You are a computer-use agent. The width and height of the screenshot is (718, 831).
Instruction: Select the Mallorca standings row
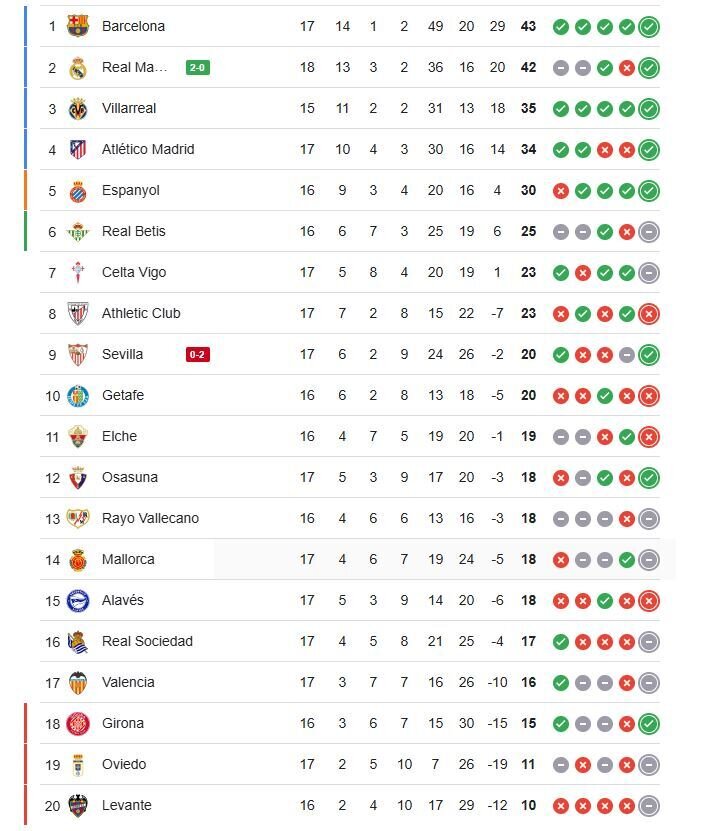click(x=300, y=559)
